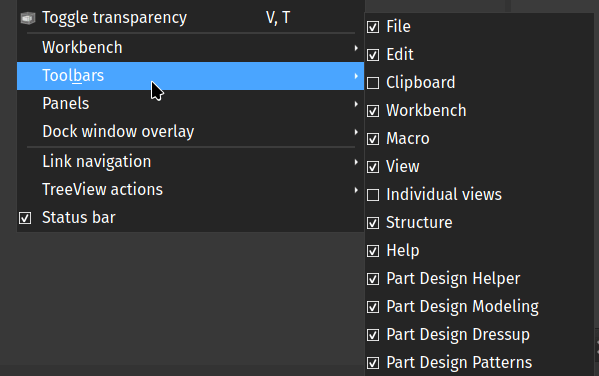This screenshot has width=599, height=376.
Task: Toggle the Status bar checkbox
Action: pos(25,218)
